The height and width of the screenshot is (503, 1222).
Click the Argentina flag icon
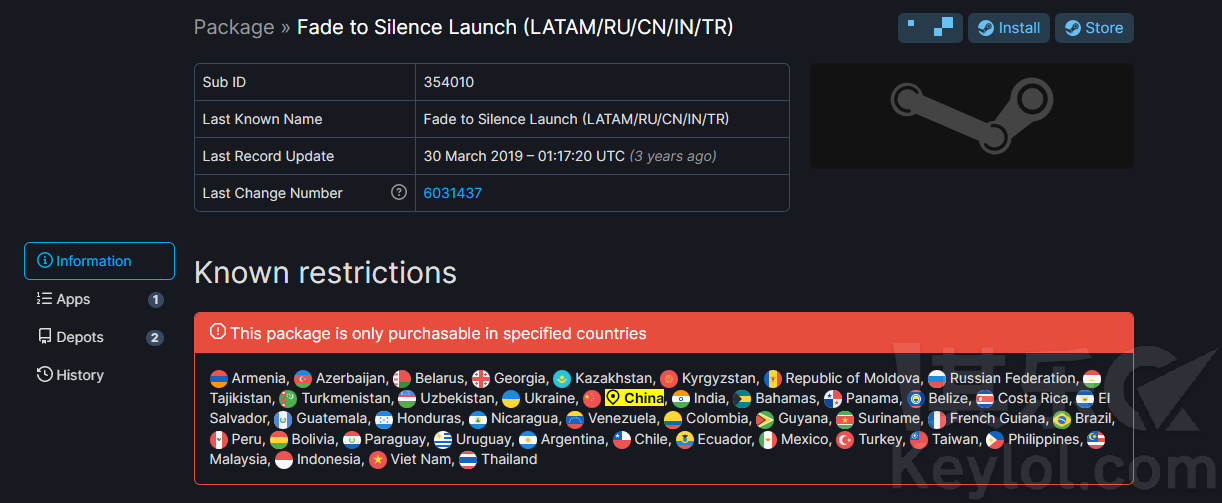click(528, 440)
